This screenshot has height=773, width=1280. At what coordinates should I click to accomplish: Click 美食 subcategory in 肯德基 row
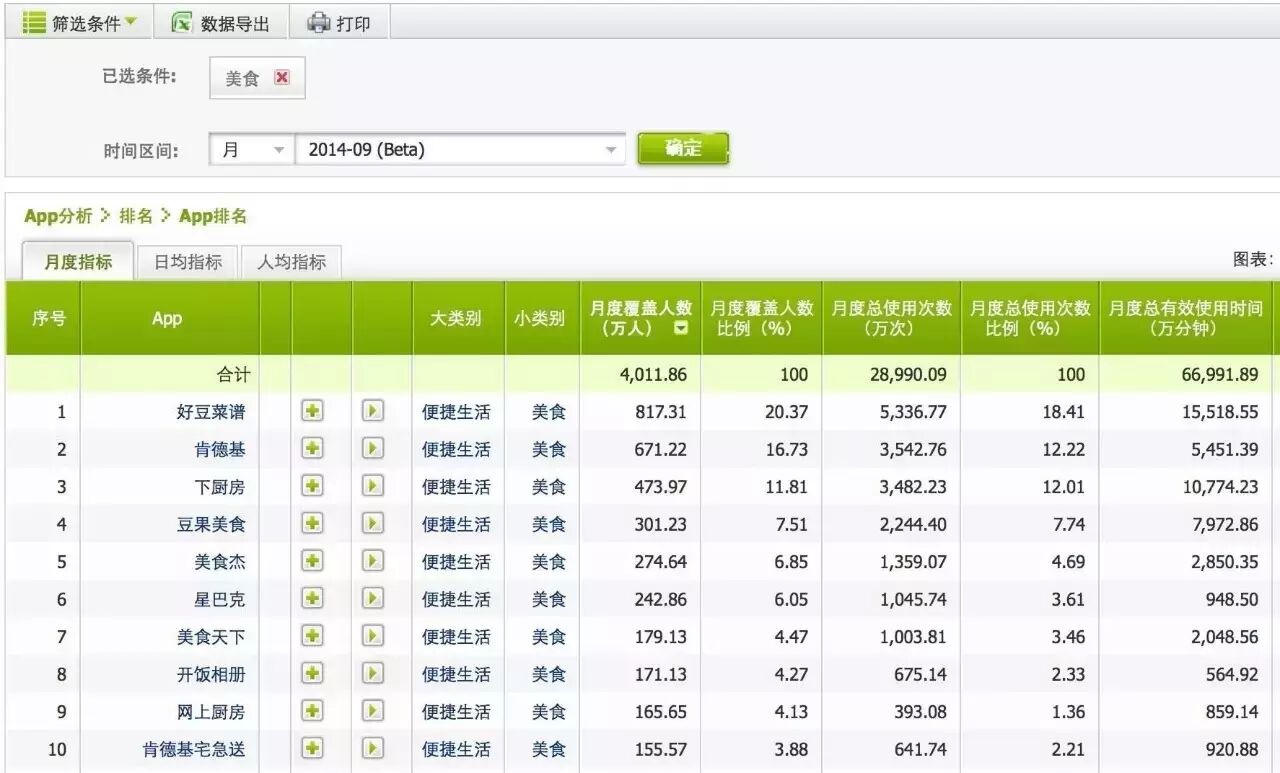549,450
